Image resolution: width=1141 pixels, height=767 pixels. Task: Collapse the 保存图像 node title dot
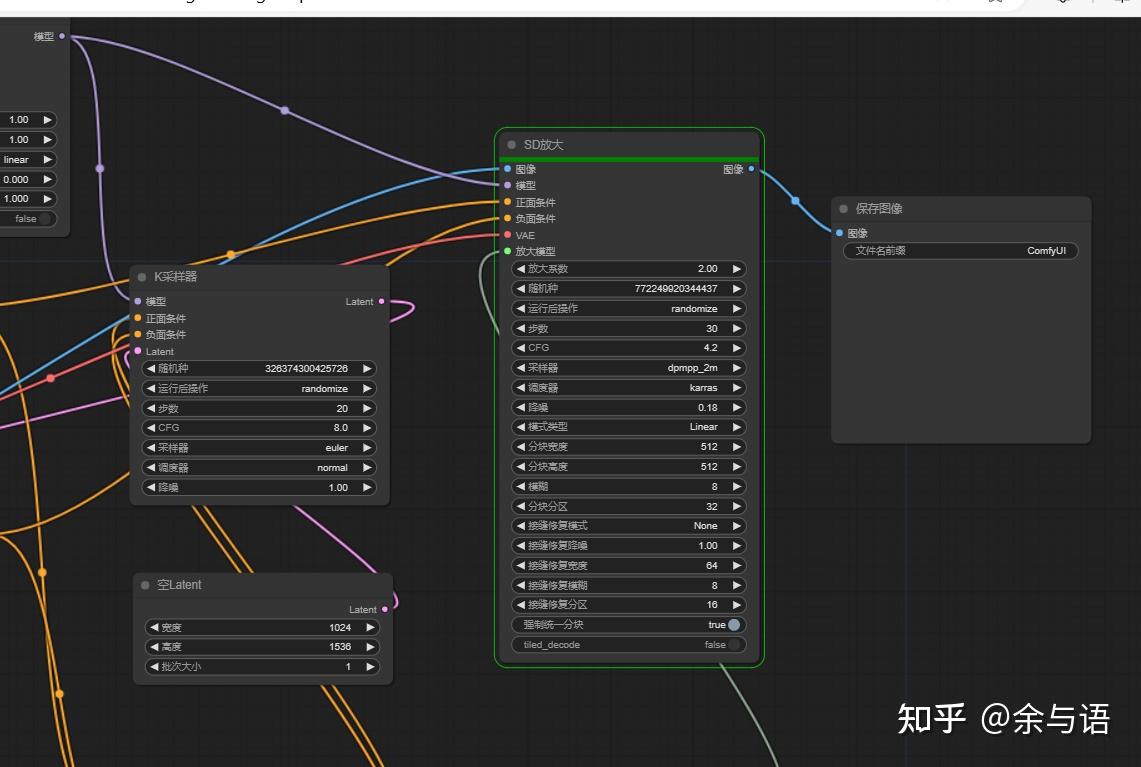click(x=845, y=208)
